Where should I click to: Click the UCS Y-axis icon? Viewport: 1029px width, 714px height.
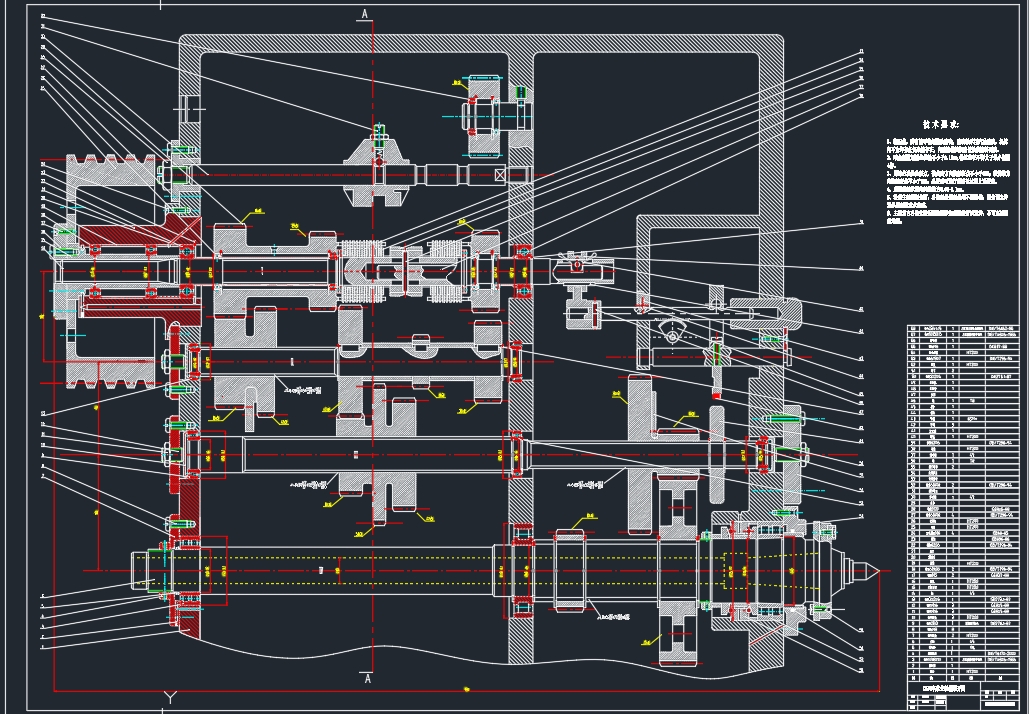point(170,698)
